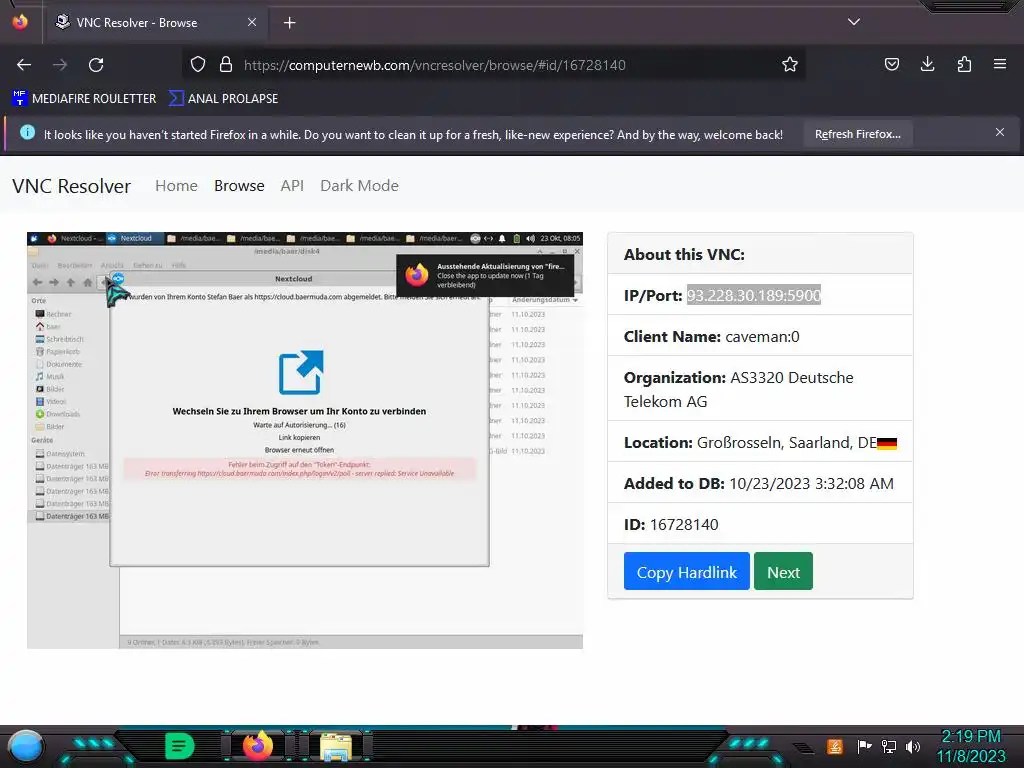Open the volume speaker control
This screenshot has height=768, width=1024.
point(913,746)
